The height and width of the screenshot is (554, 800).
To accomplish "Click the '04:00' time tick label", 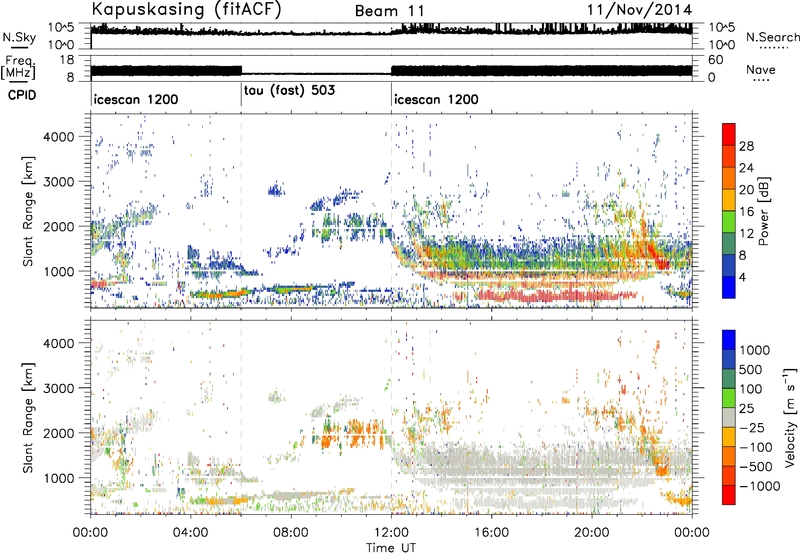I will [x=191, y=533].
